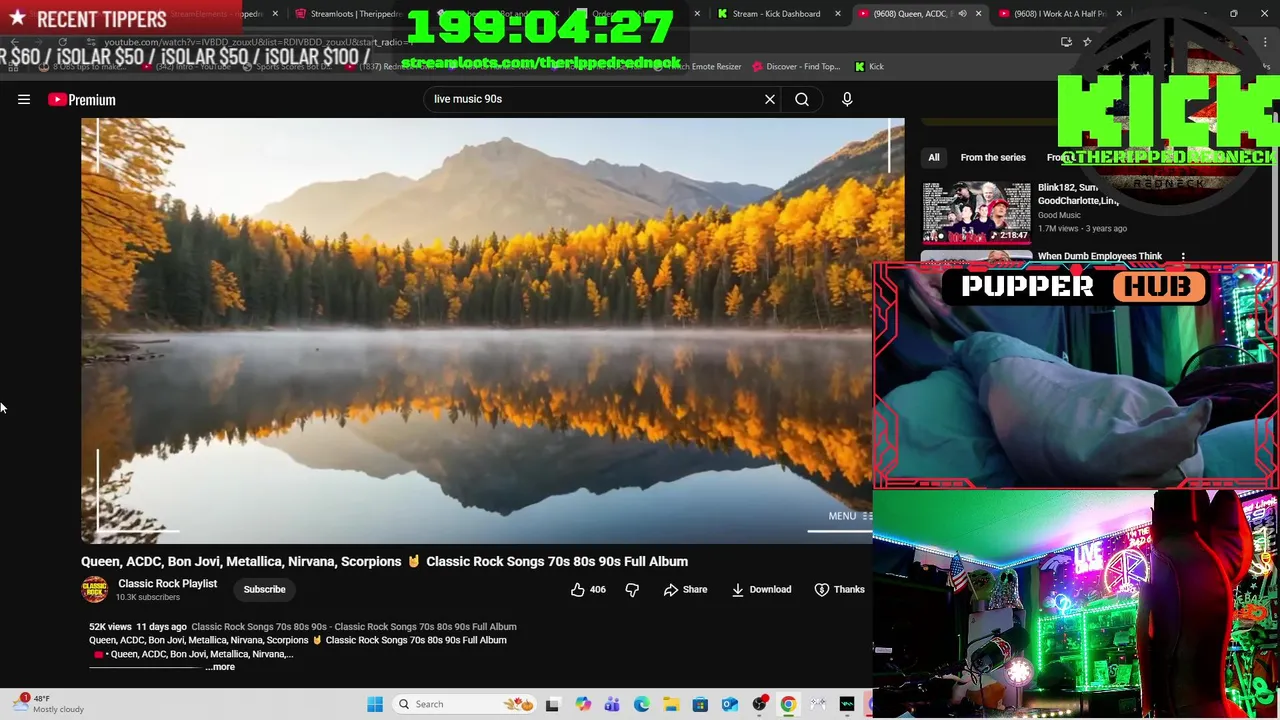Image resolution: width=1280 pixels, height=720 pixels.
Task: Run search with the magnifier button
Action: click(x=802, y=99)
